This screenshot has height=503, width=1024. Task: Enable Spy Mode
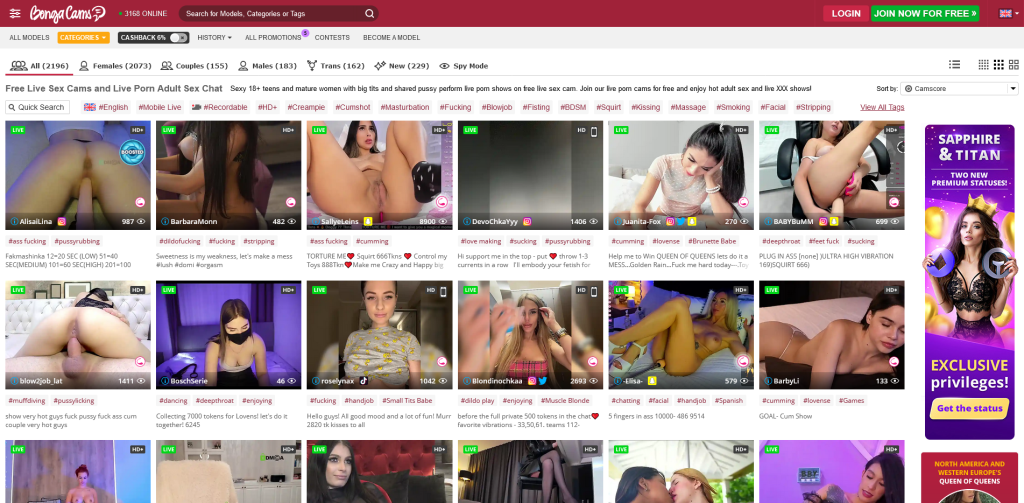click(464, 66)
